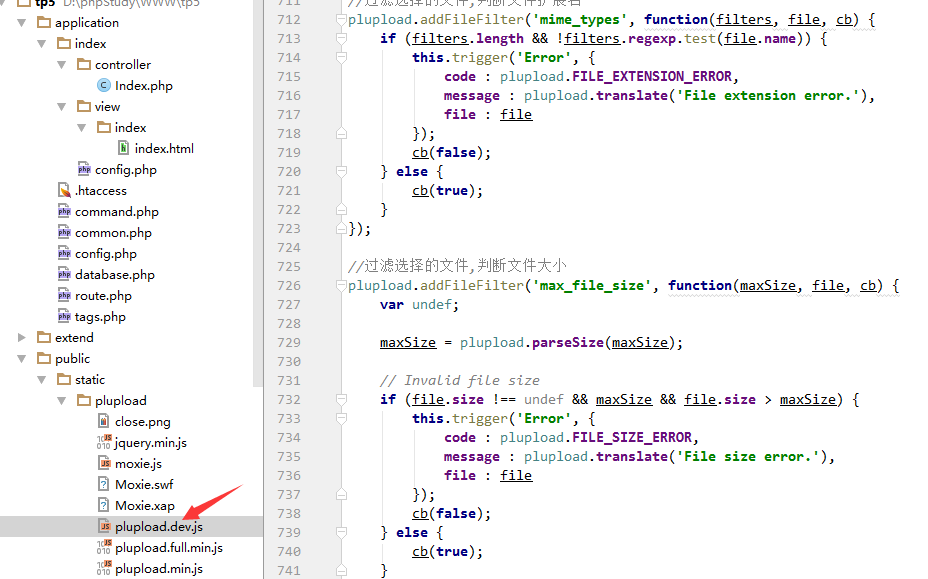Fold the else block at line 720

341,172
